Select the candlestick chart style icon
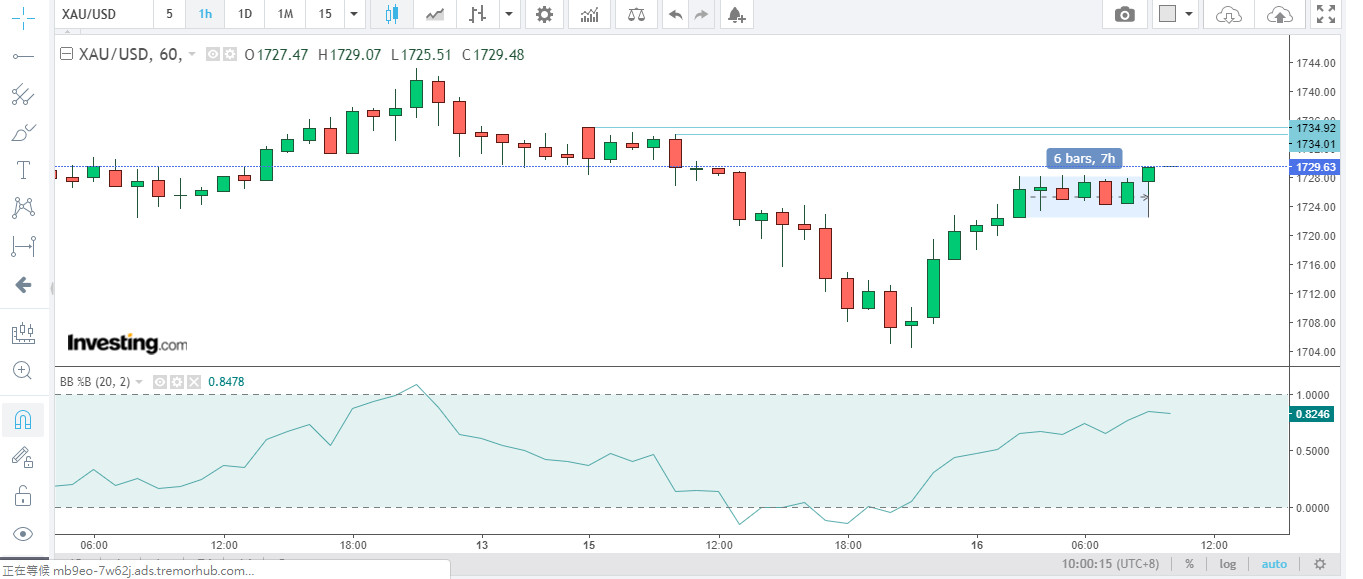This screenshot has height=579, width=1363. tap(391, 14)
